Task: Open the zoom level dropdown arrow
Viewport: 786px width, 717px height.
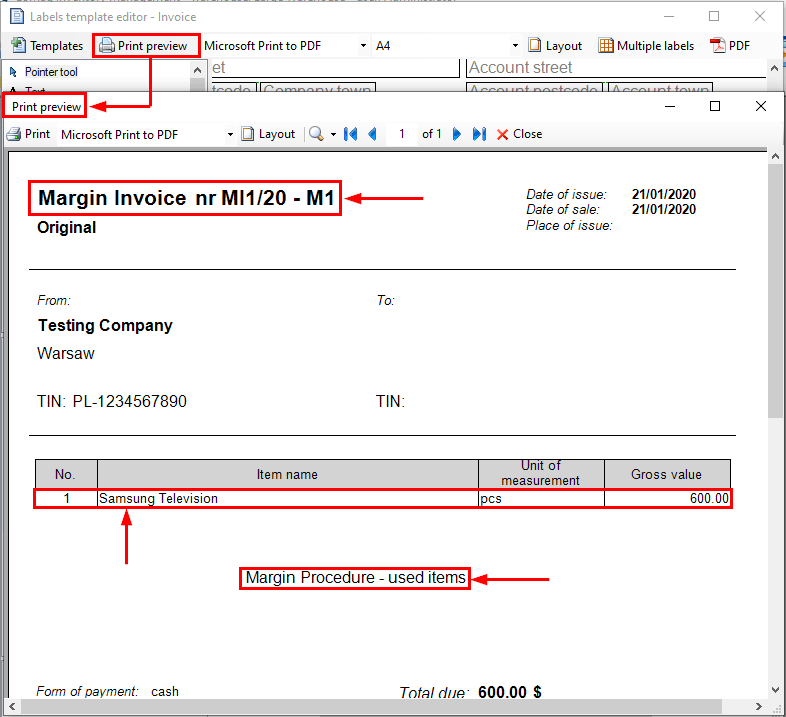Action: coord(333,134)
